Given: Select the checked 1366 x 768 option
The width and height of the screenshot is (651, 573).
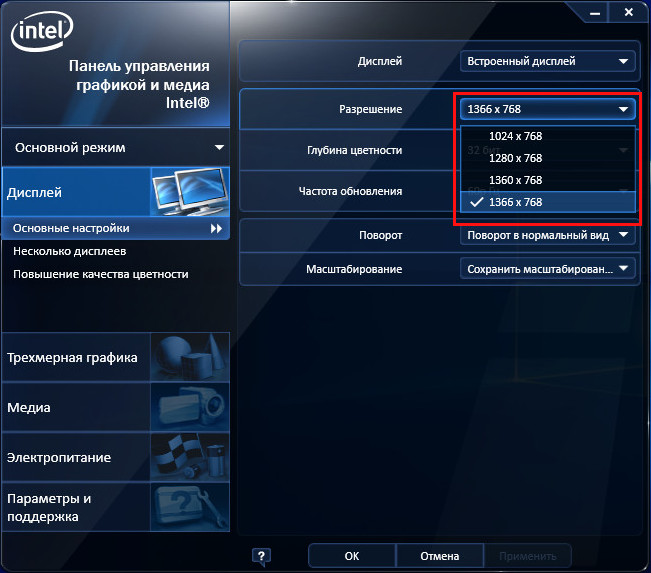Looking at the screenshot, I should [x=548, y=202].
